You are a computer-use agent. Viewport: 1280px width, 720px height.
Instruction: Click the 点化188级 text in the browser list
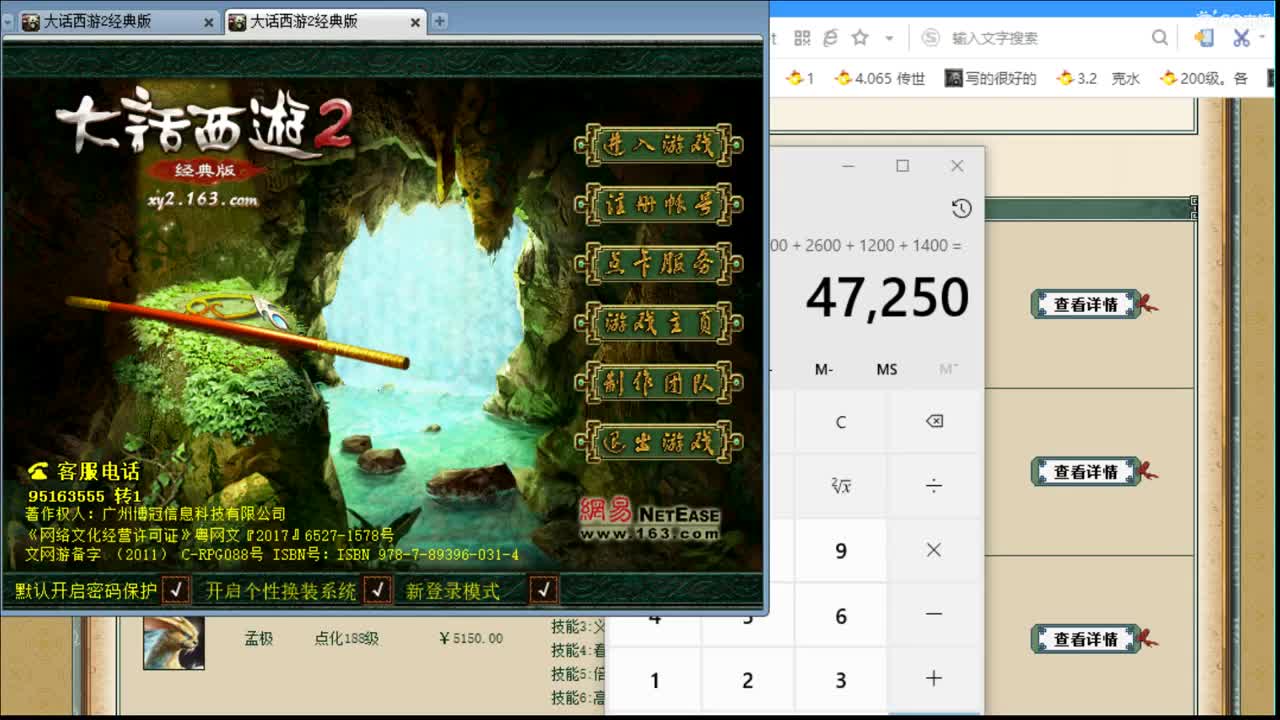[347, 638]
